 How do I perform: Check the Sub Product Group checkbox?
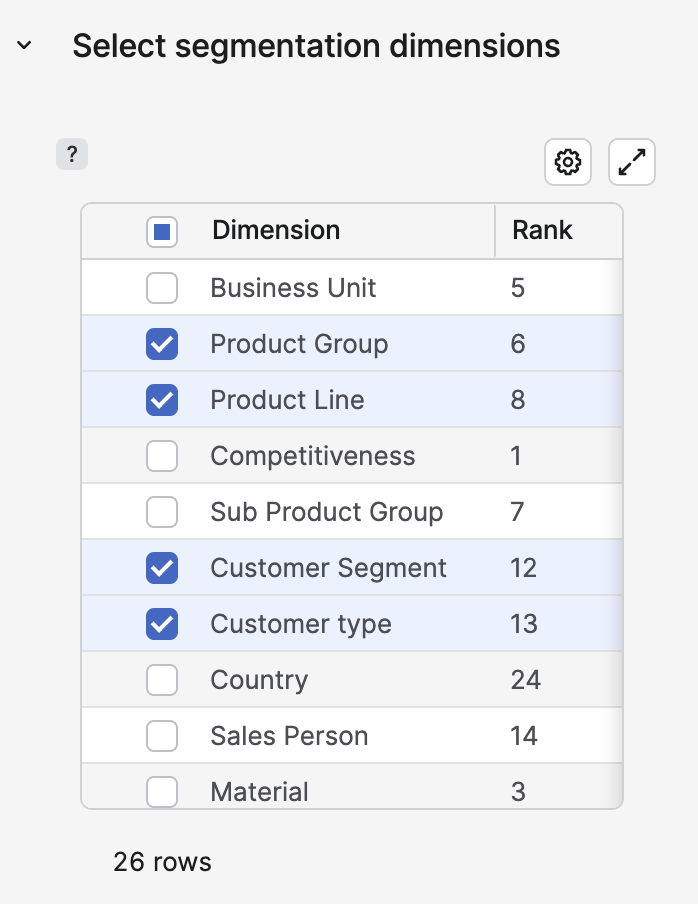coord(162,512)
